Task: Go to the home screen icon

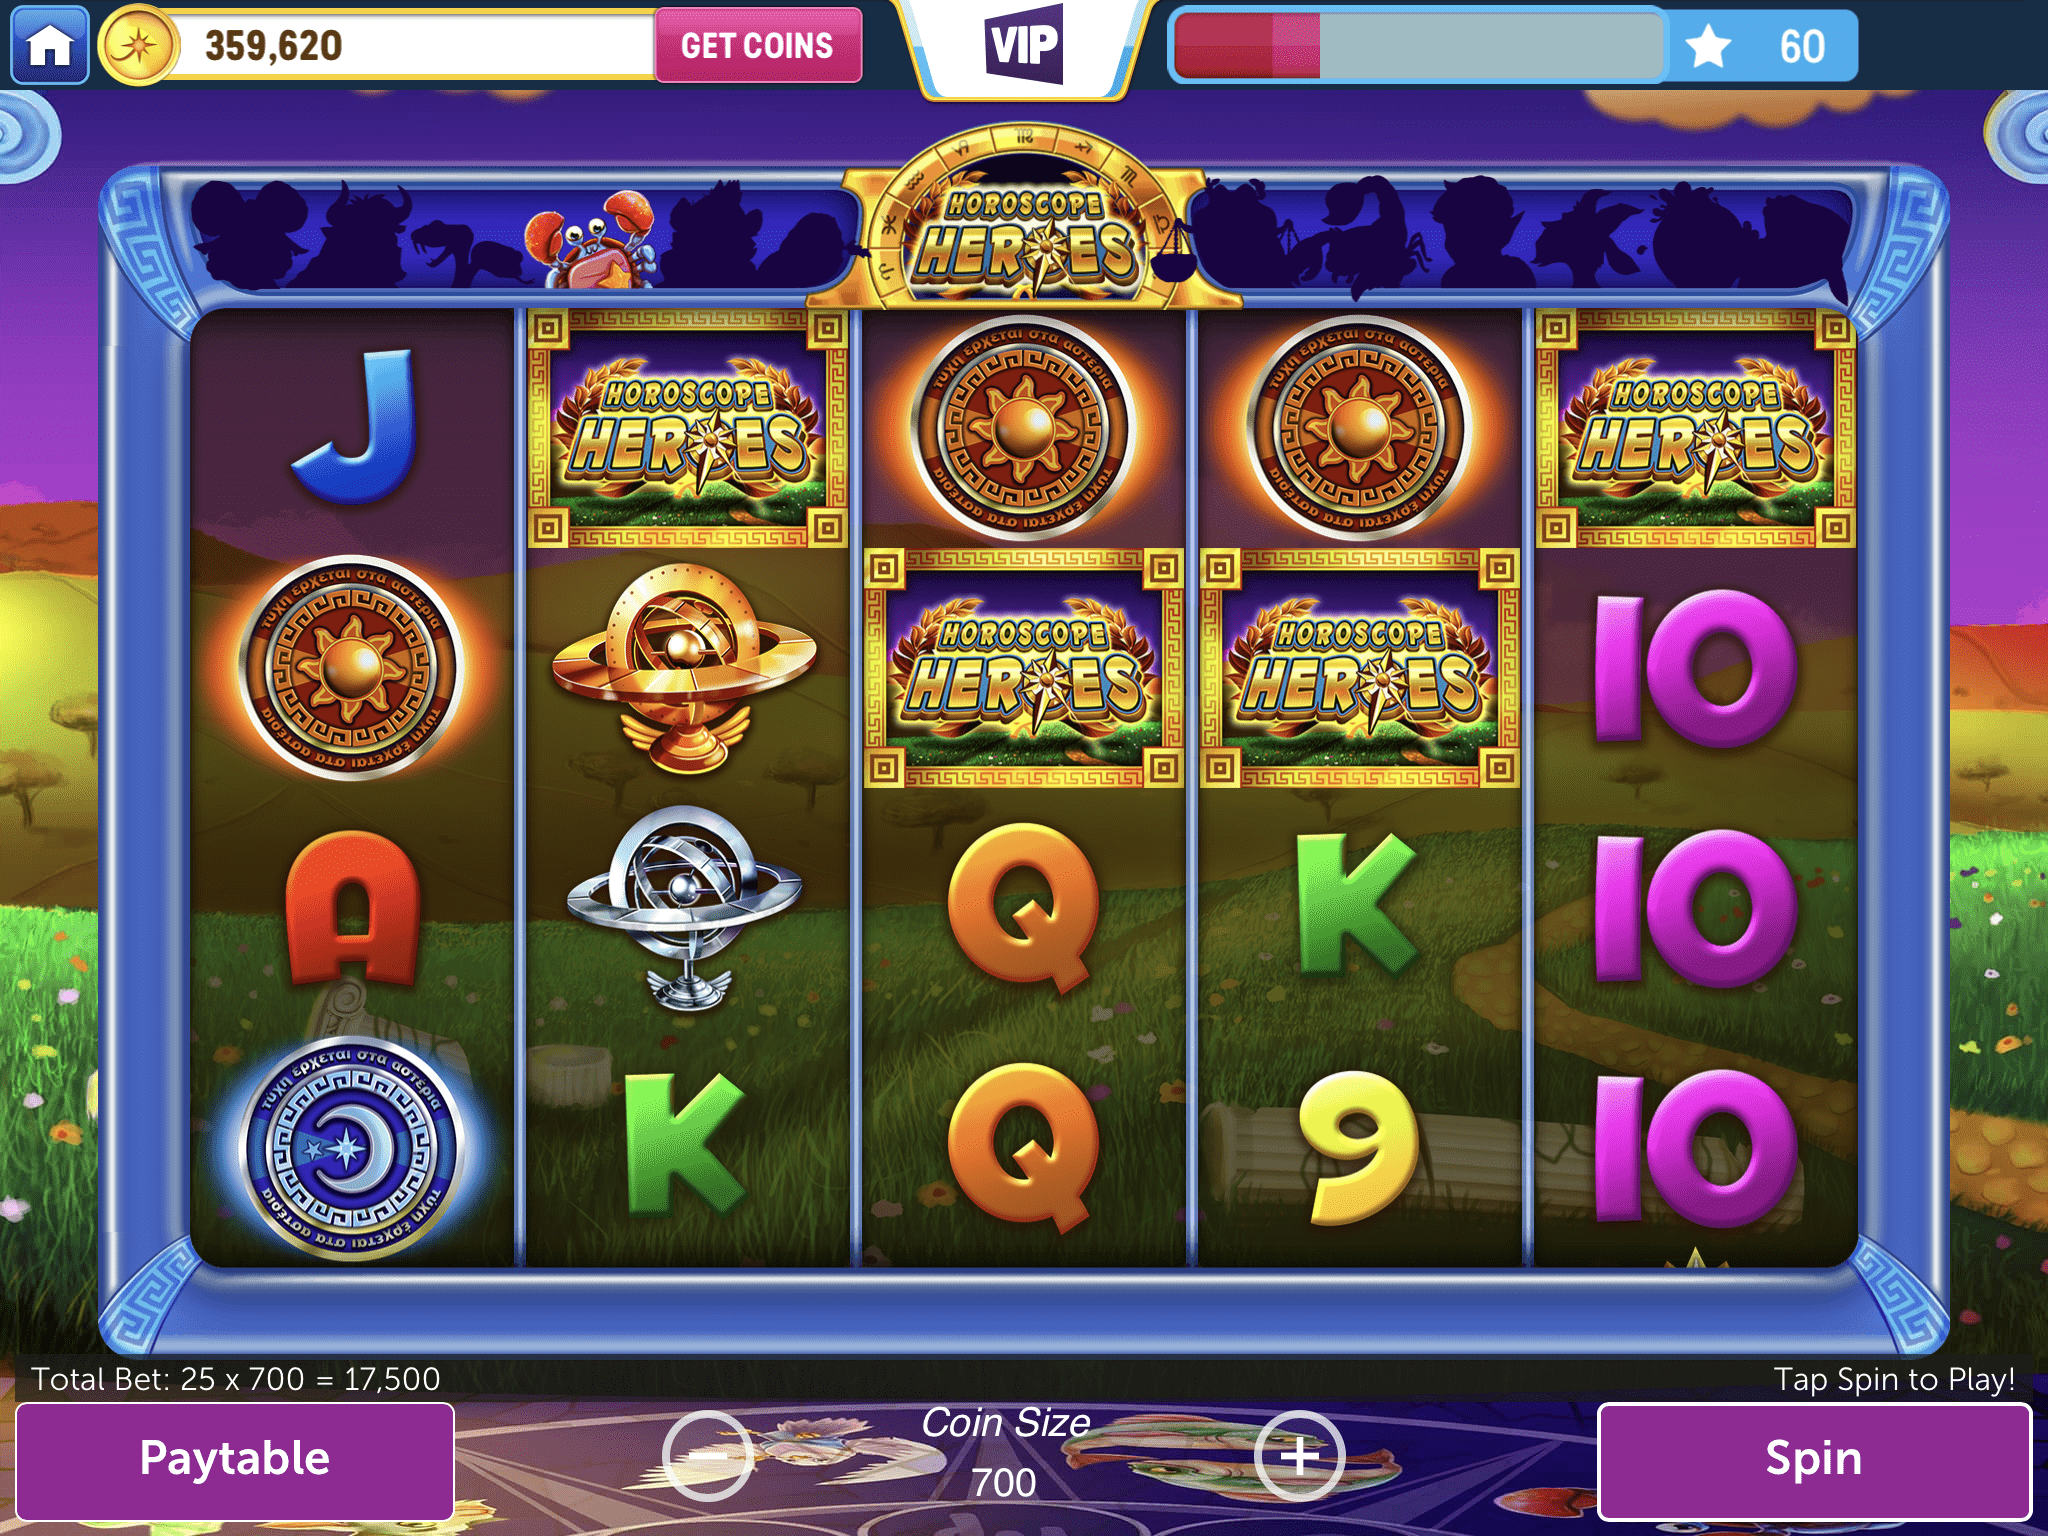Action: (49, 45)
